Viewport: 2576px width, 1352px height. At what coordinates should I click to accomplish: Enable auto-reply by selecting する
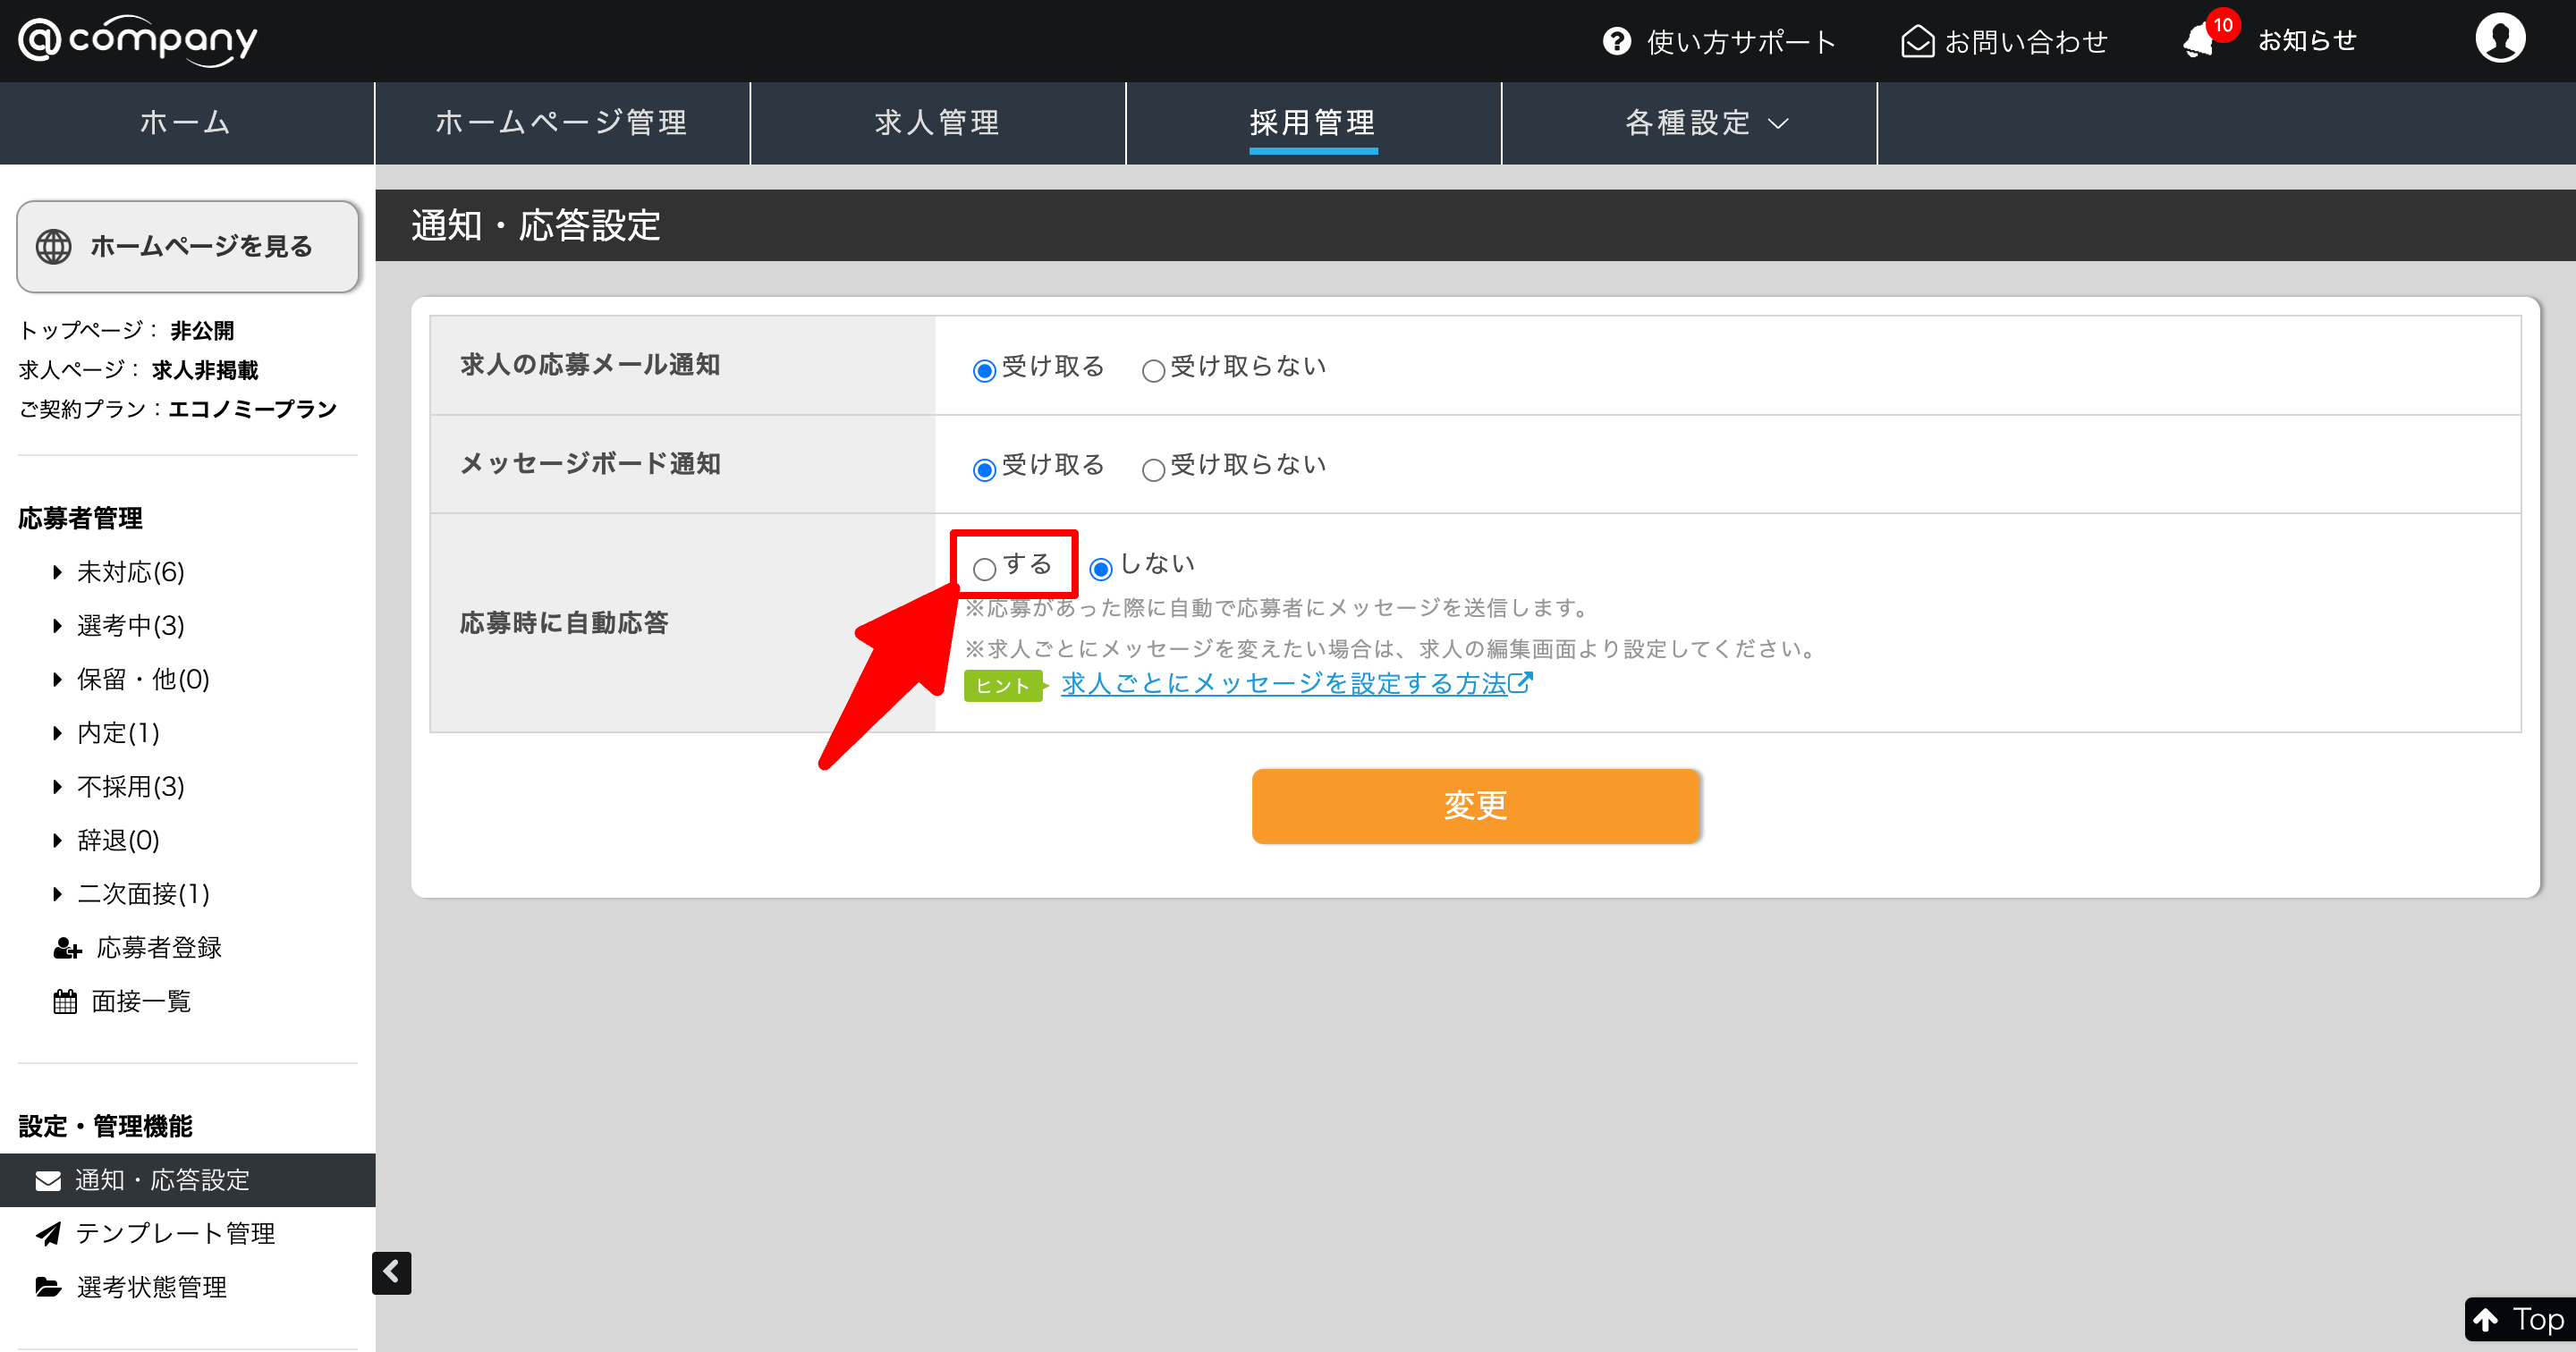(984, 569)
